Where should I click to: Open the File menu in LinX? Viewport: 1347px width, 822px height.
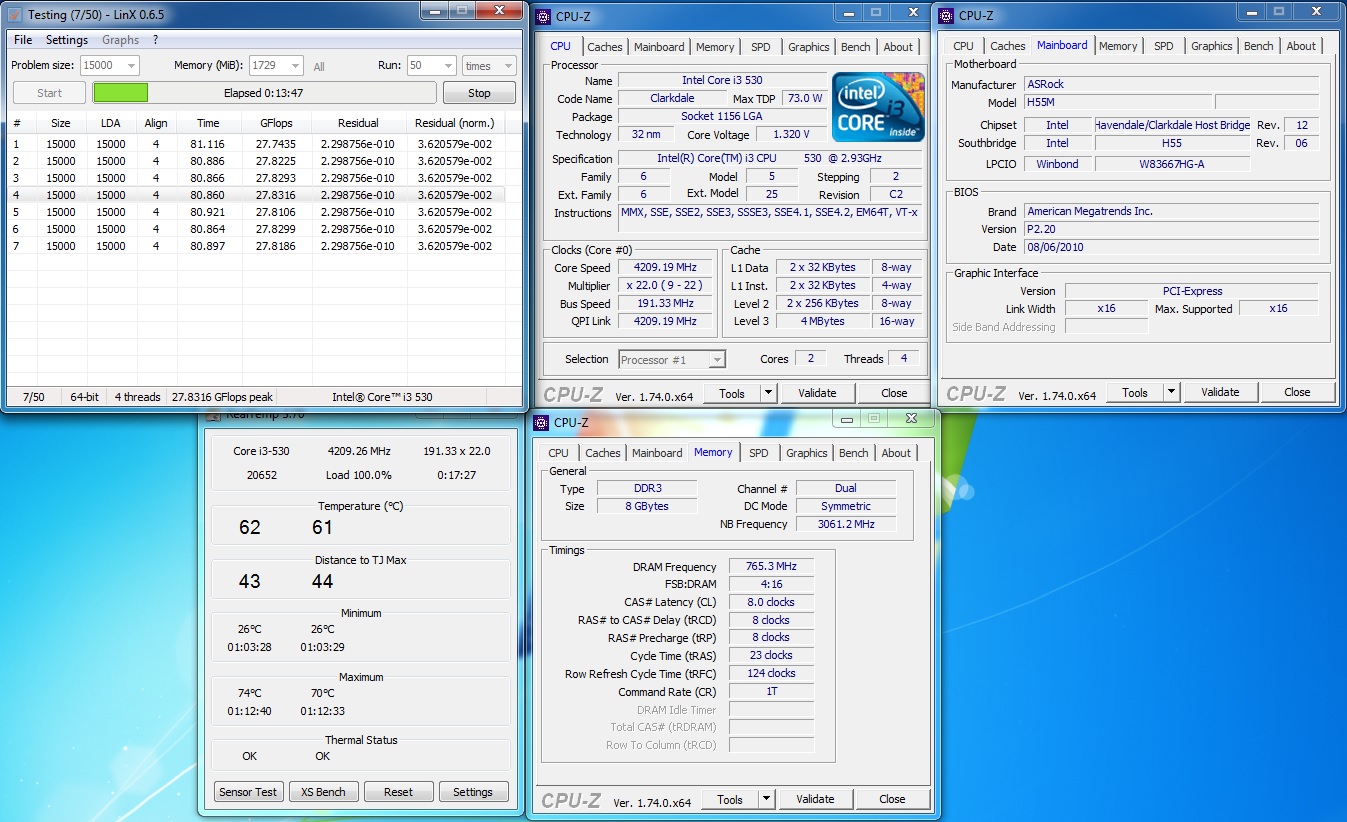point(23,40)
